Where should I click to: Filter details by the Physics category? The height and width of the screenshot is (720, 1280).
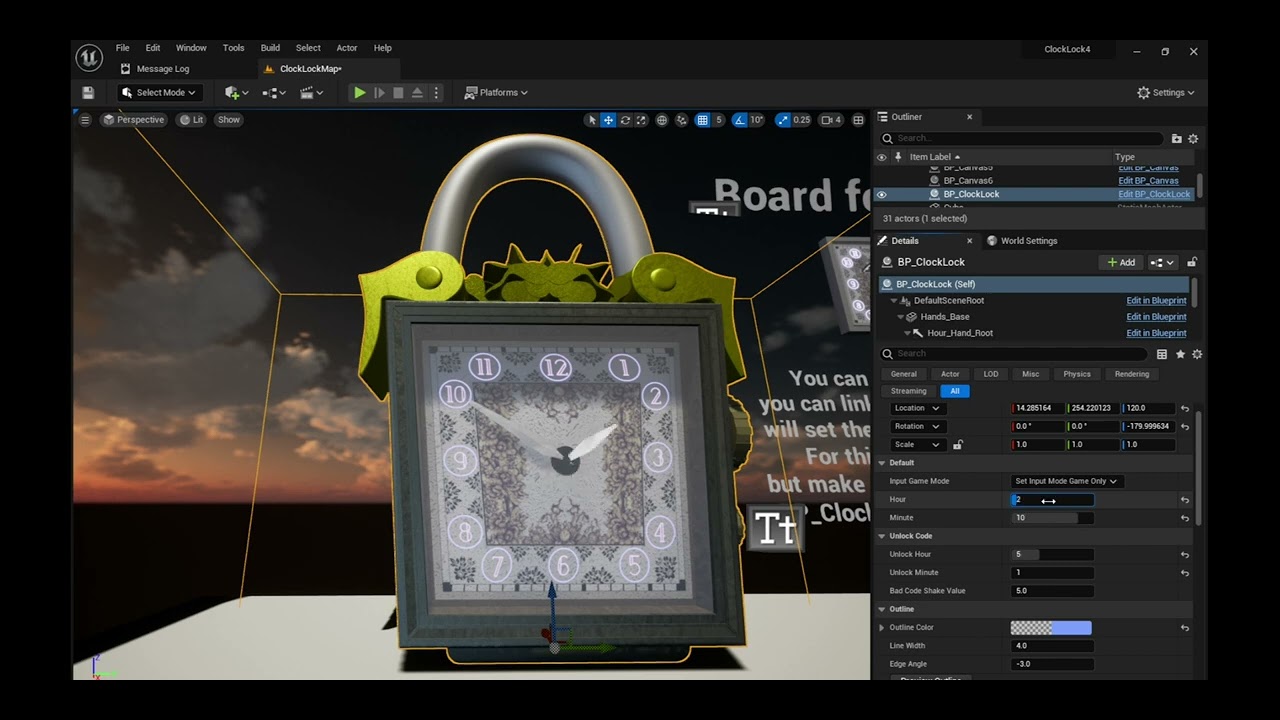click(1077, 374)
